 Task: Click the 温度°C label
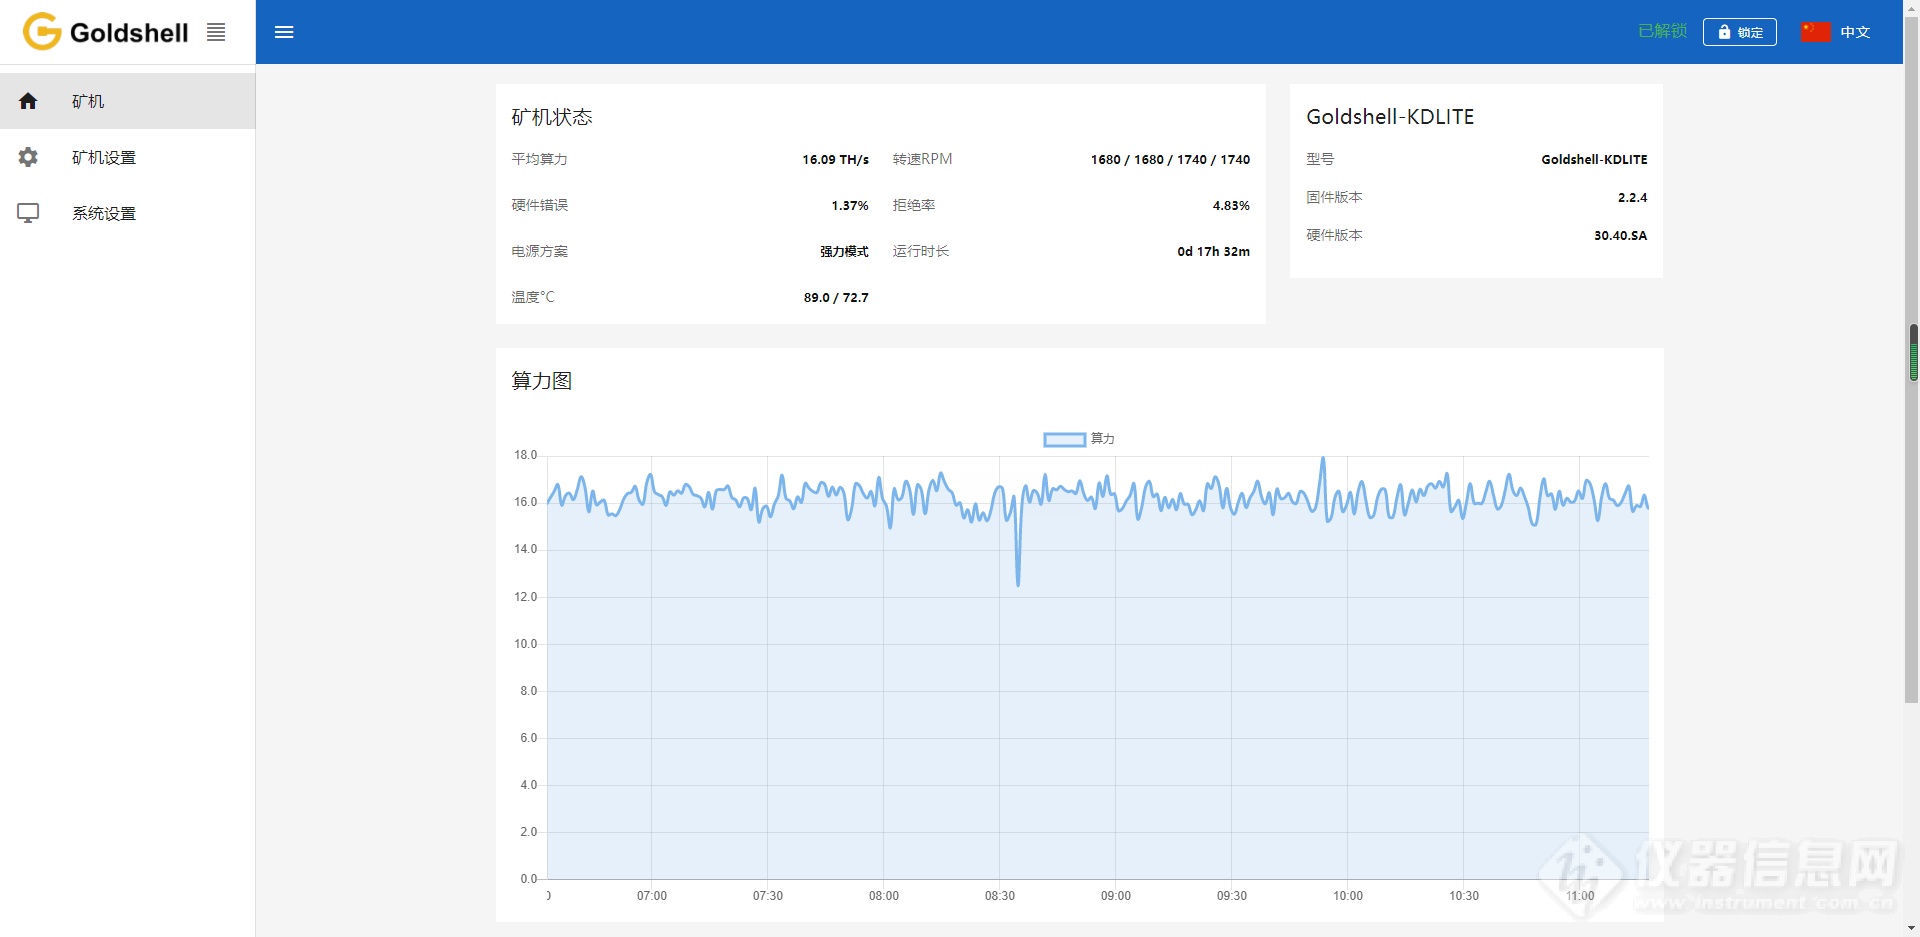[x=533, y=297]
